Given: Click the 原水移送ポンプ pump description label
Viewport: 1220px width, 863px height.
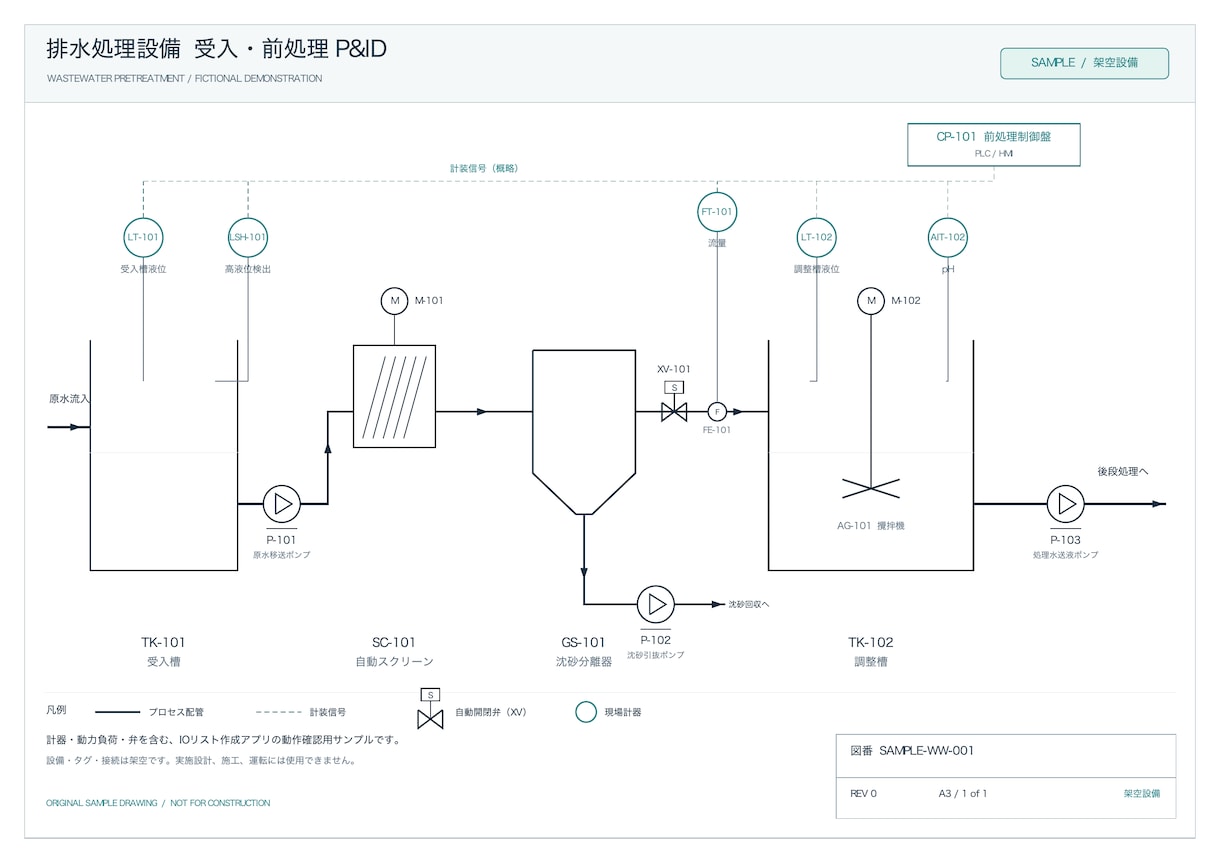Looking at the screenshot, I should (x=282, y=555).
